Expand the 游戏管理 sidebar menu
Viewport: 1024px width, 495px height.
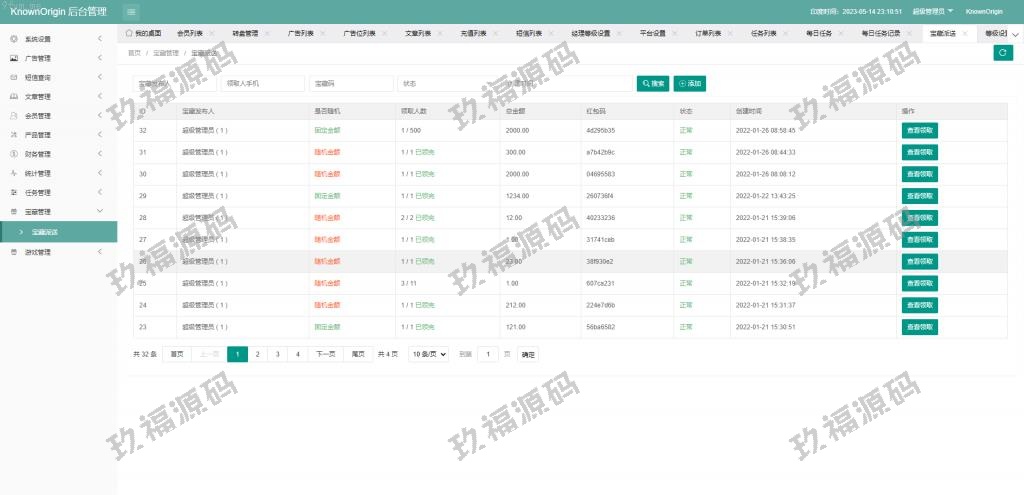(99, 252)
